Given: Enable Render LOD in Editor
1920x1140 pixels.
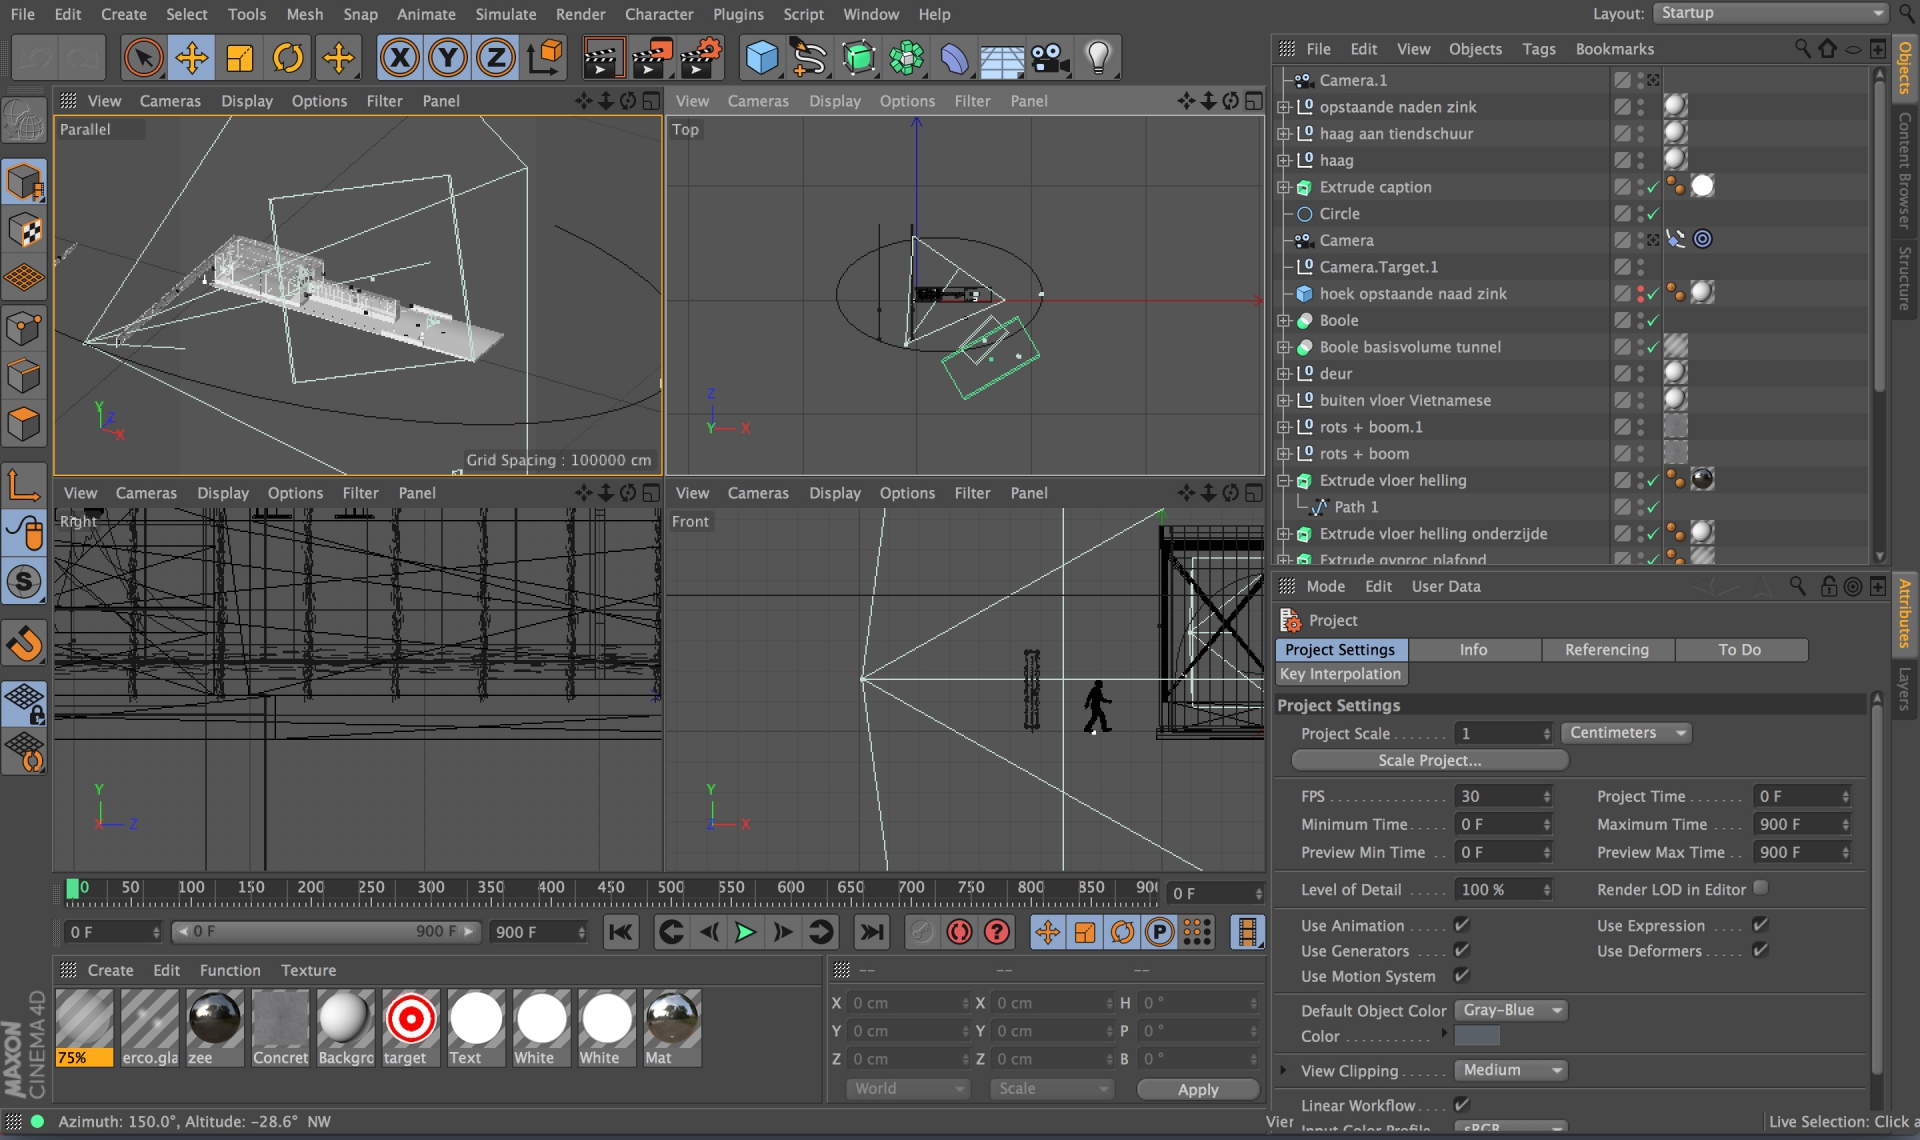Looking at the screenshot, I should click(1761, 888).
